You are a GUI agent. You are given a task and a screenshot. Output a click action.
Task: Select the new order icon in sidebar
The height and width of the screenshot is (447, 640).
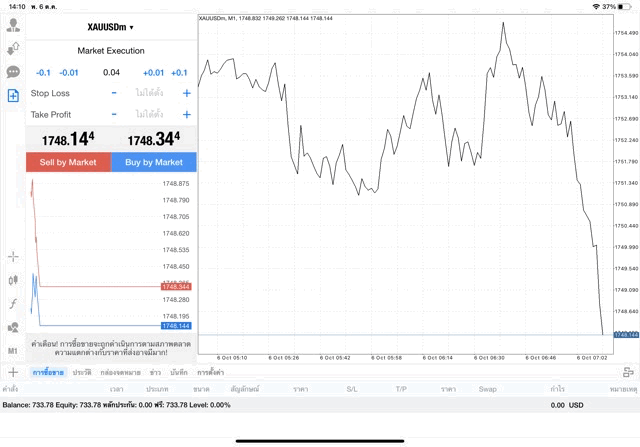click(x=13, y=96)
